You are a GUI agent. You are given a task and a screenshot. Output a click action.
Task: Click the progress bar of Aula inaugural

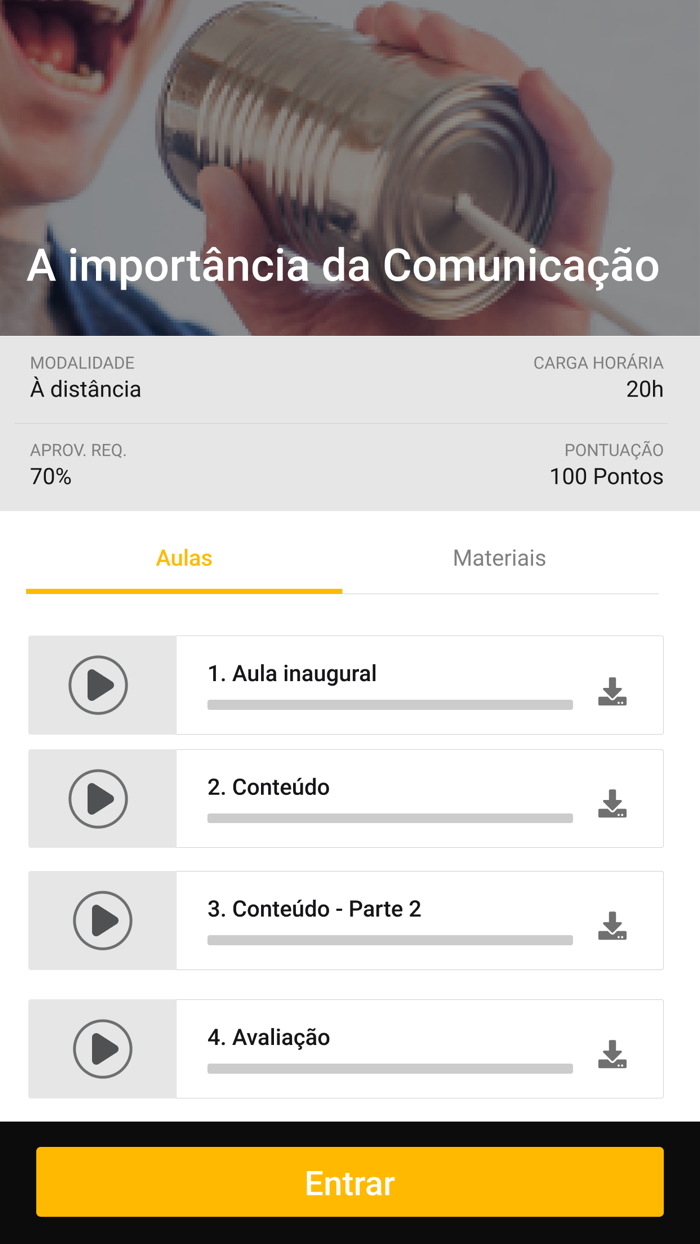[x=389, y=705]
